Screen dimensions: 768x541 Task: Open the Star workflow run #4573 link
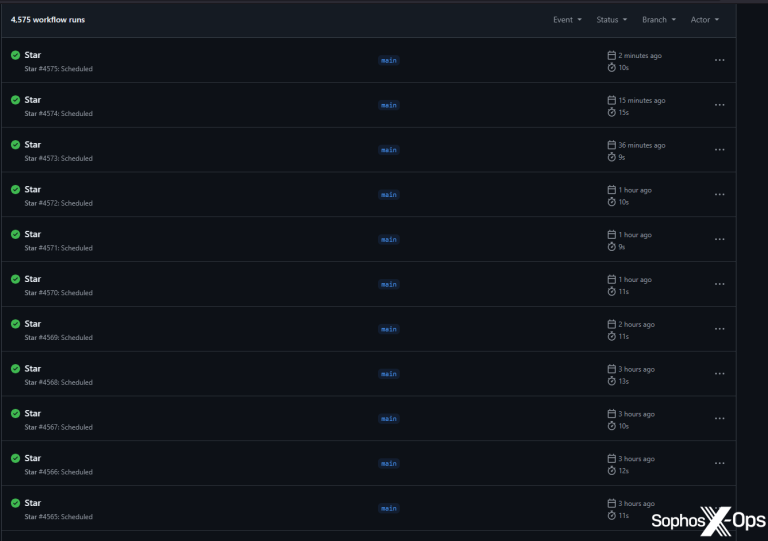(33, 144)
